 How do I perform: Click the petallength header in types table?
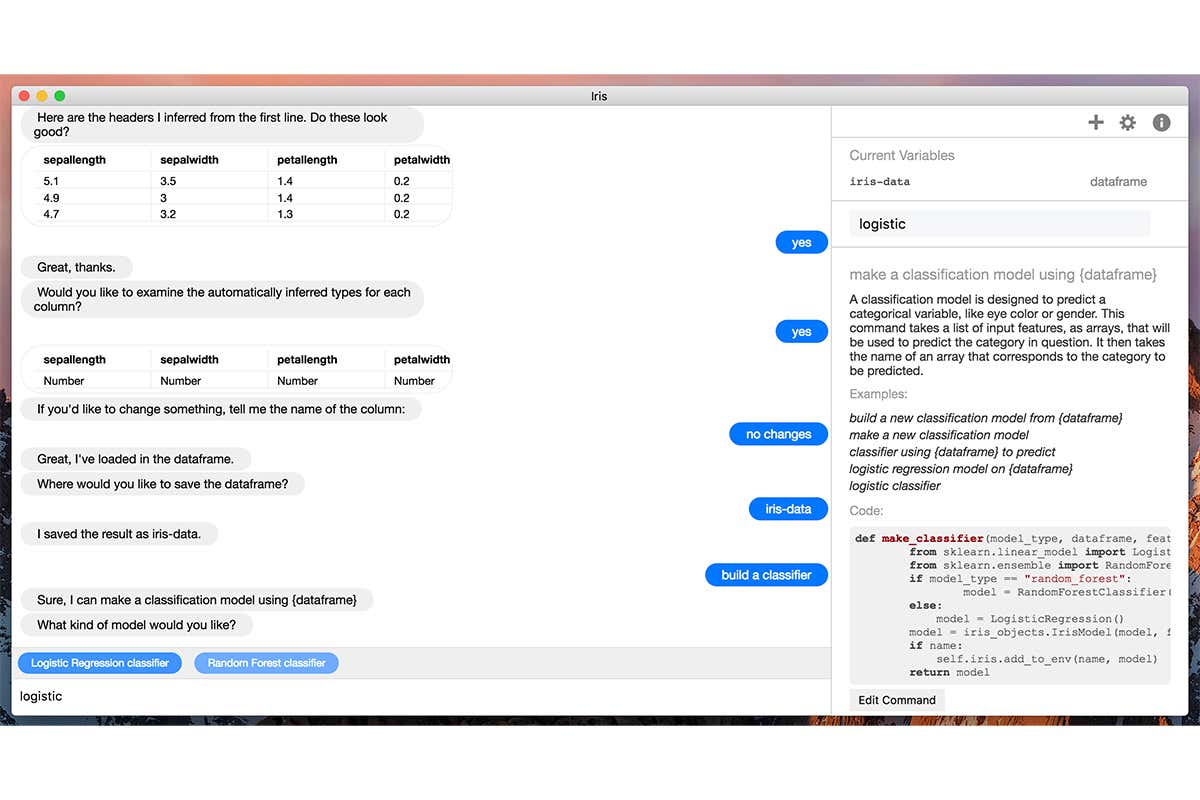point(307,360)
